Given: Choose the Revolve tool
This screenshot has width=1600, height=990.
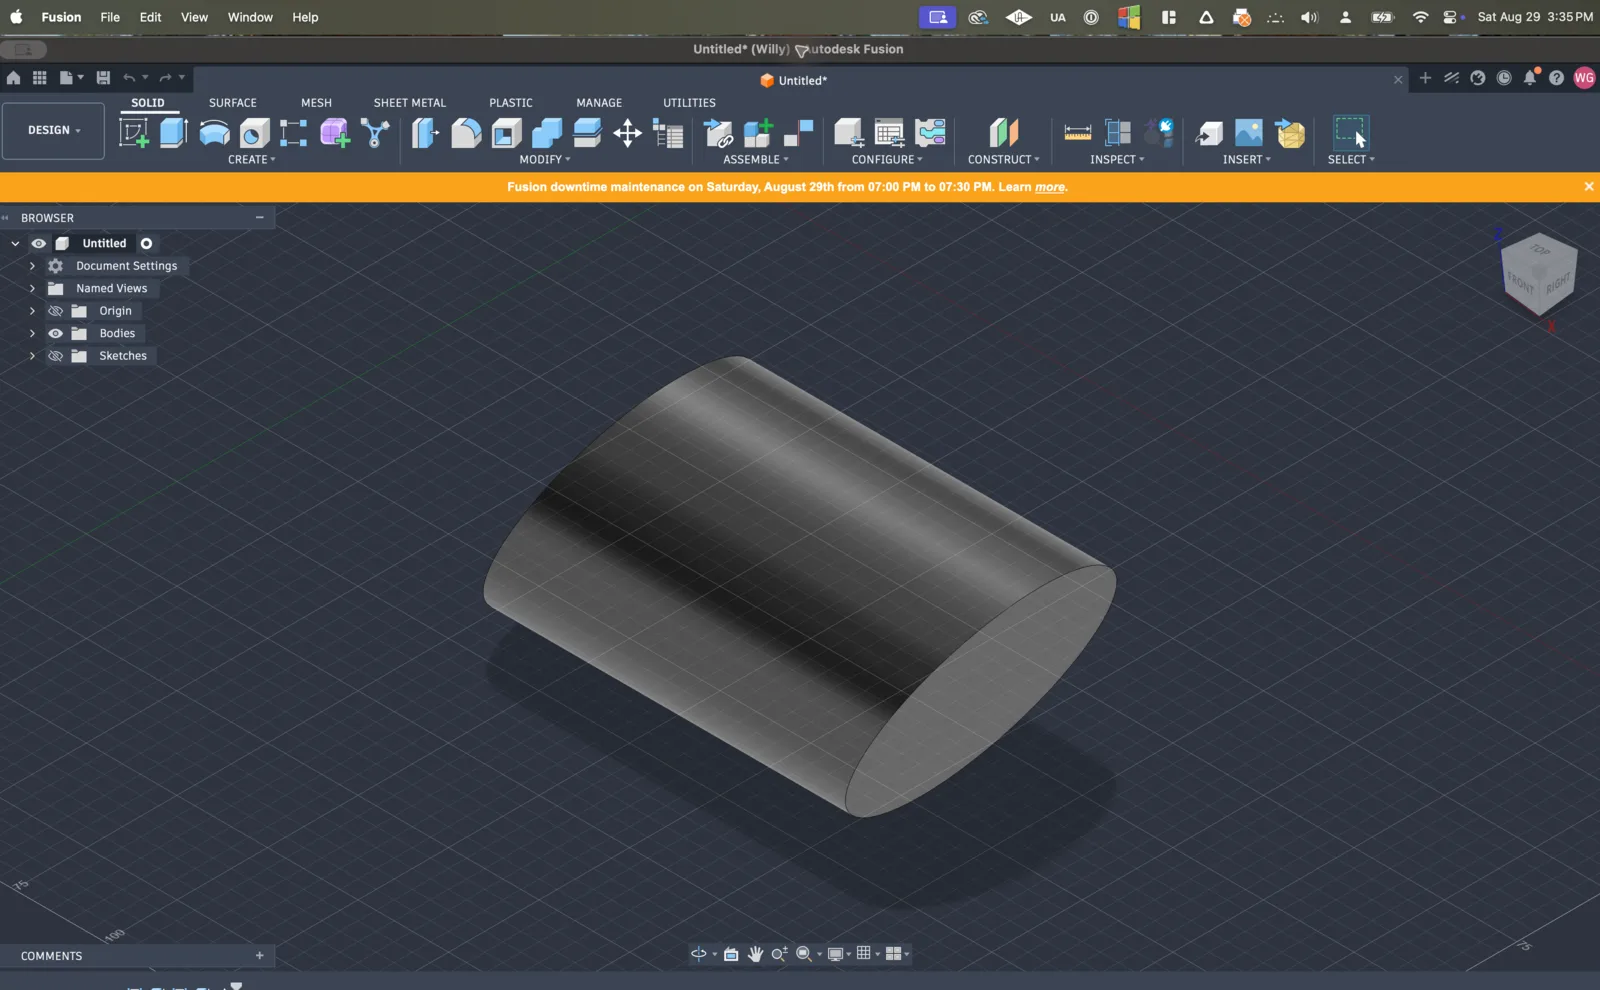Looking at the screenshot, I should click(214, 132).
